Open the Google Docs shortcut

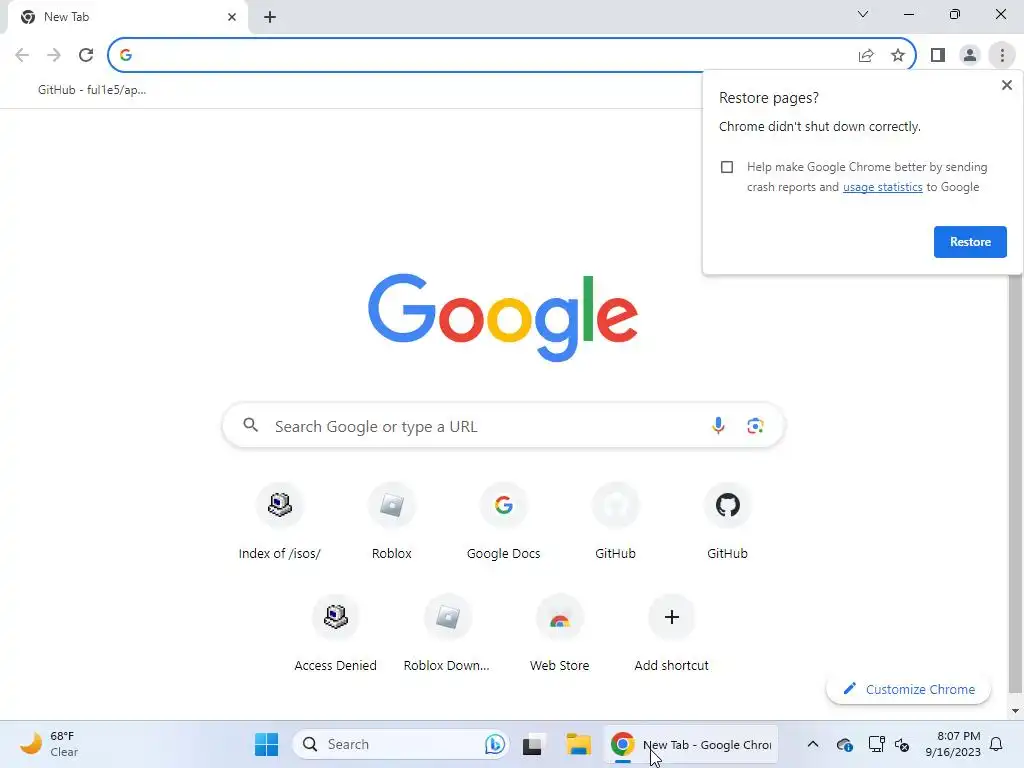504,522
